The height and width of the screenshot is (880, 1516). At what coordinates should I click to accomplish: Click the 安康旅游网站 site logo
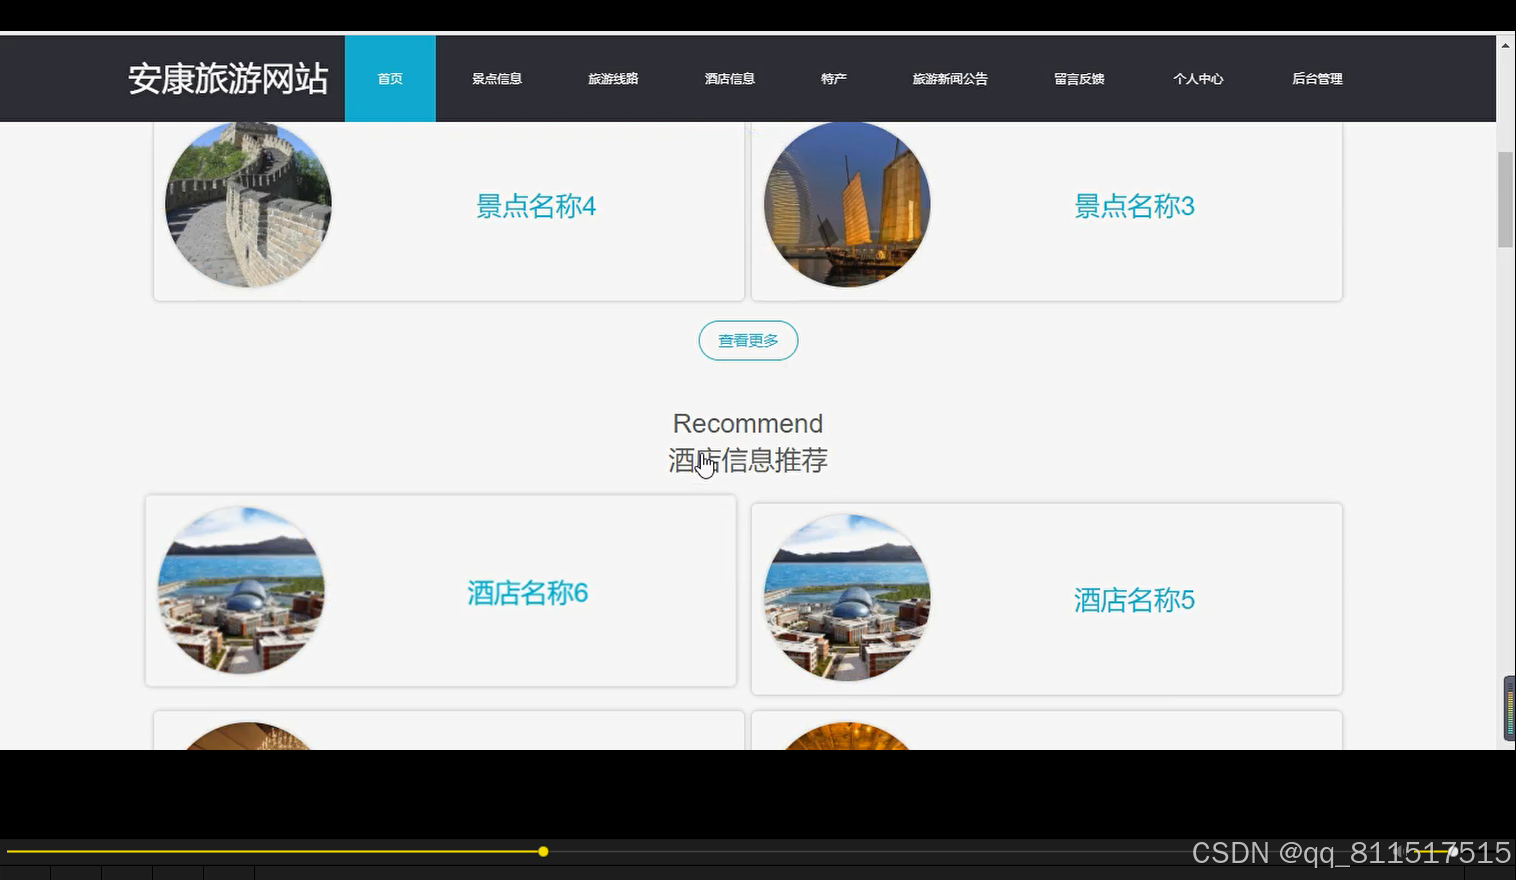pos(228,78)
